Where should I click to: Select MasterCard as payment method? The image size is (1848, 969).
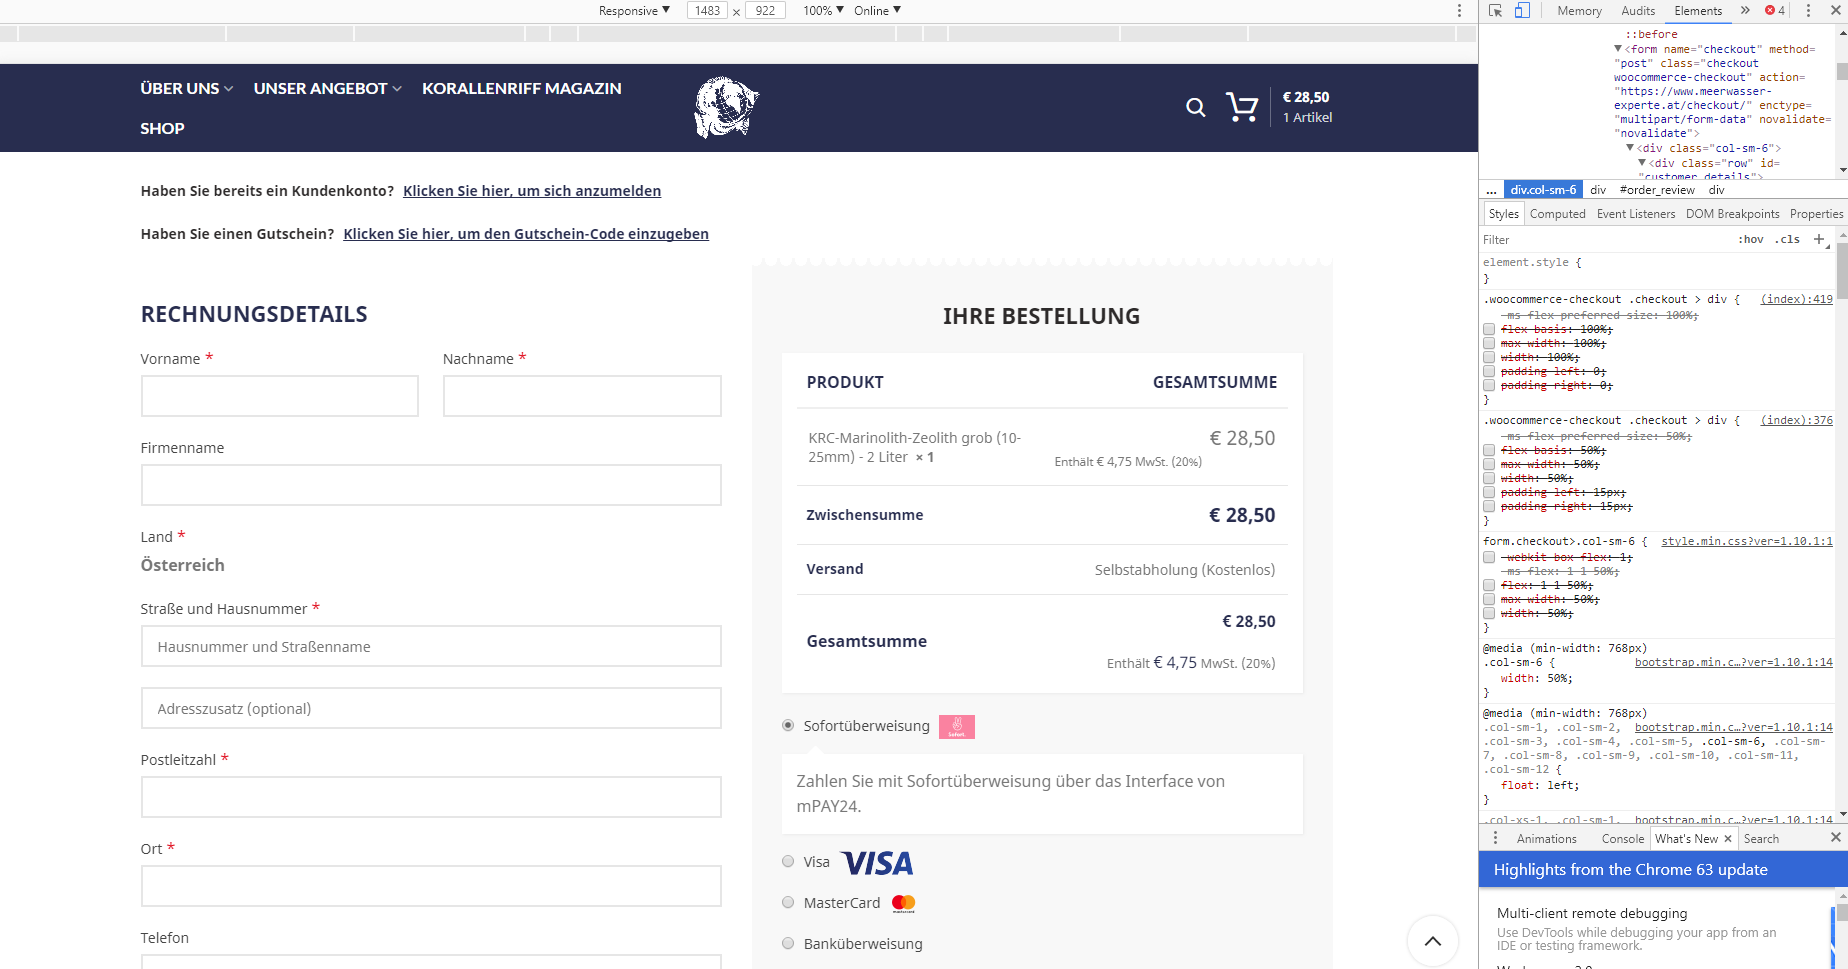click(788, 903)
